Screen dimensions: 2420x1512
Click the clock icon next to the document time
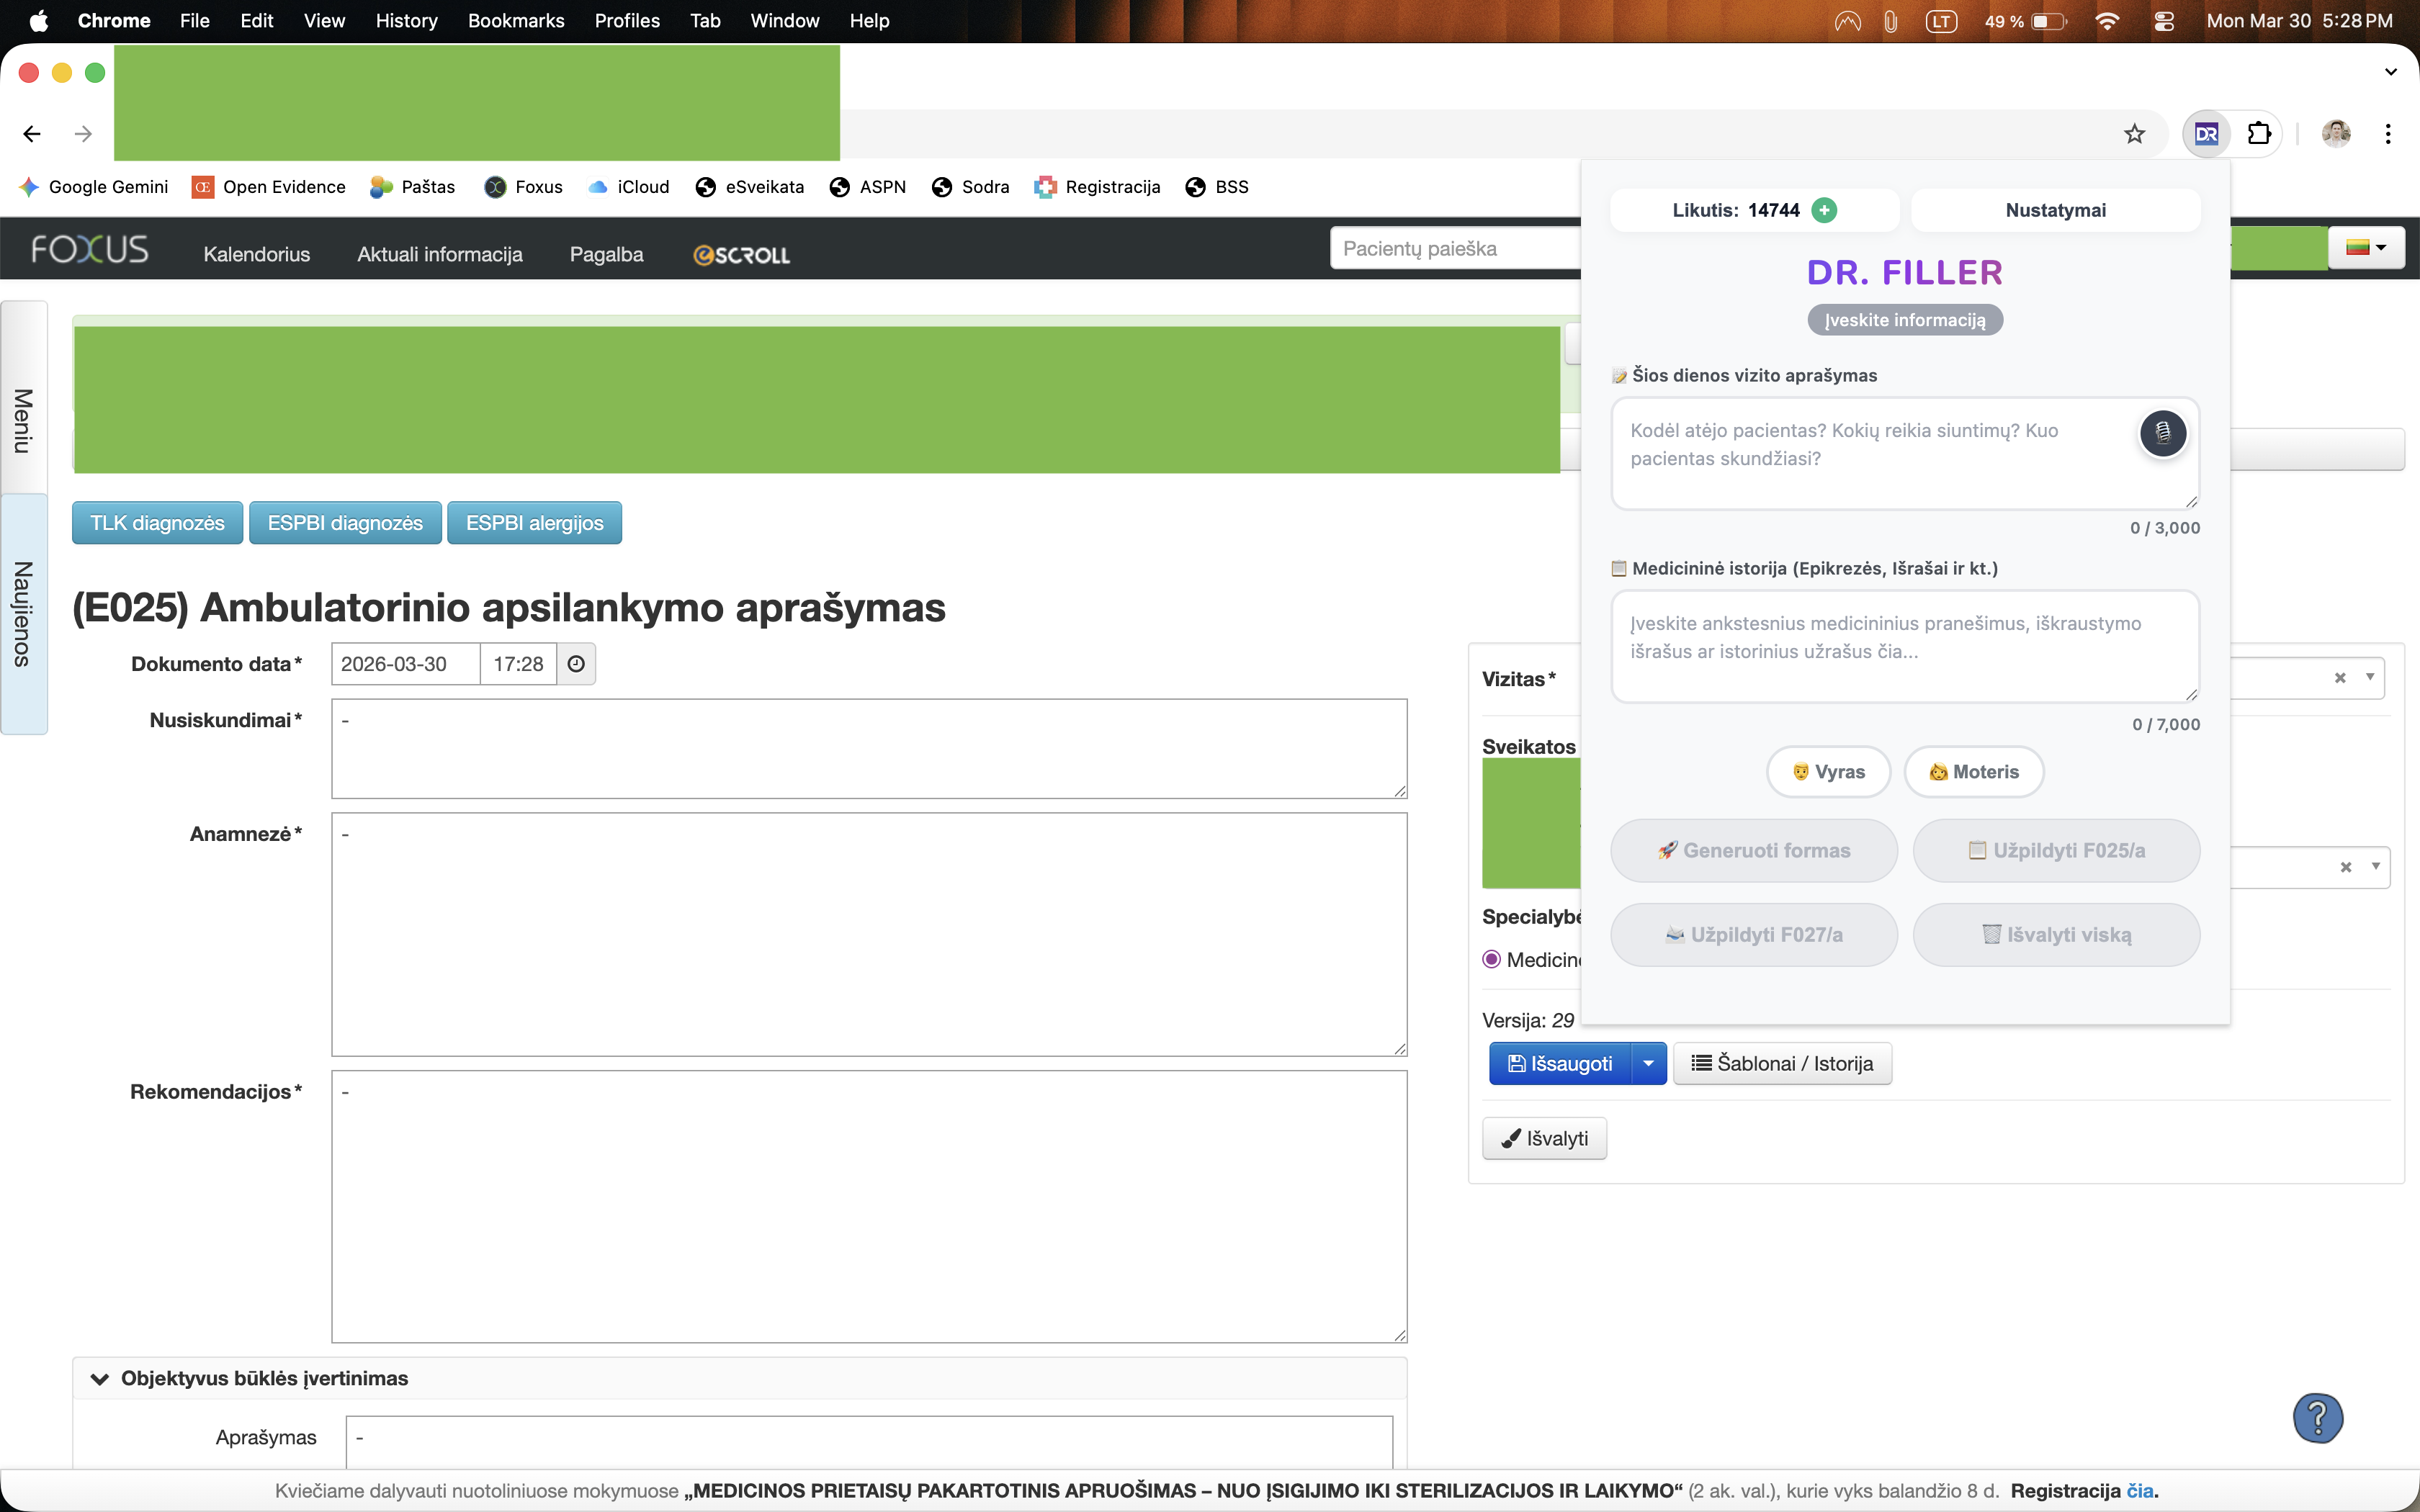tap(576, 664)
